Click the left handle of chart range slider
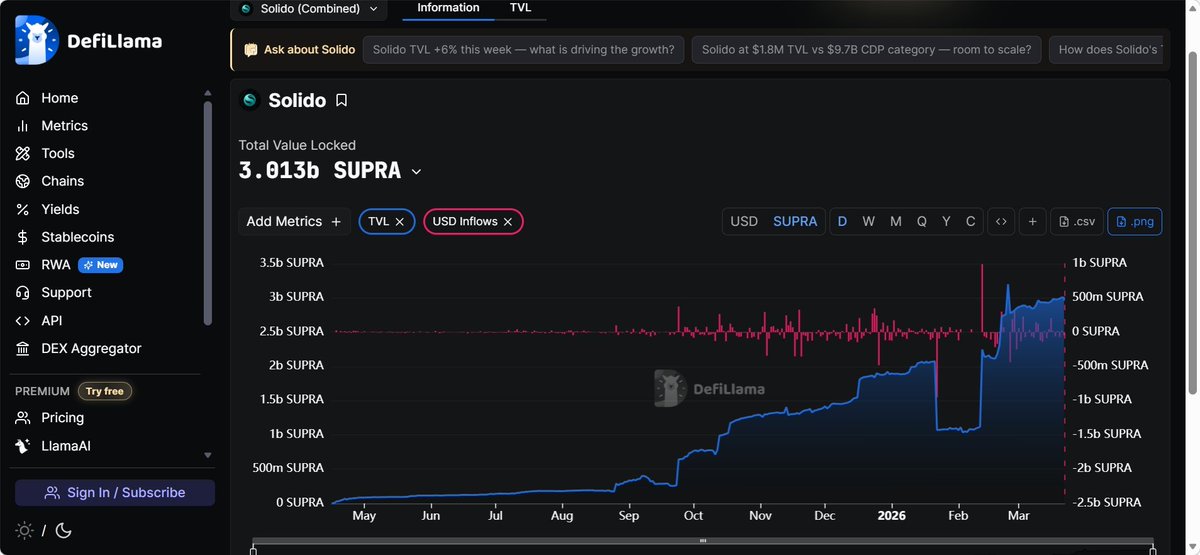Image resolution: width=1200 pixels, height=555 pixels. [253, 549]
